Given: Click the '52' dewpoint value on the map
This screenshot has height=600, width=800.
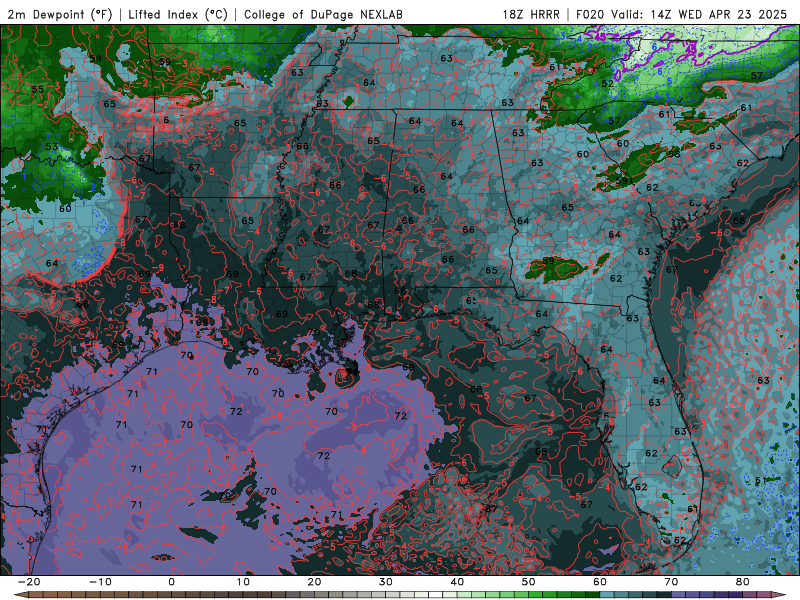Looking at the screenshot, I should tap(607, 83).
